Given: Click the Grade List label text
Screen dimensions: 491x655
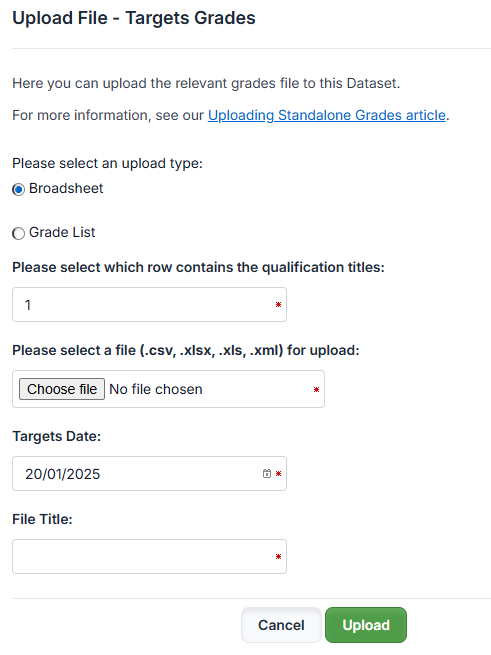Looking at the screenshot, I should tap(62, 232).
